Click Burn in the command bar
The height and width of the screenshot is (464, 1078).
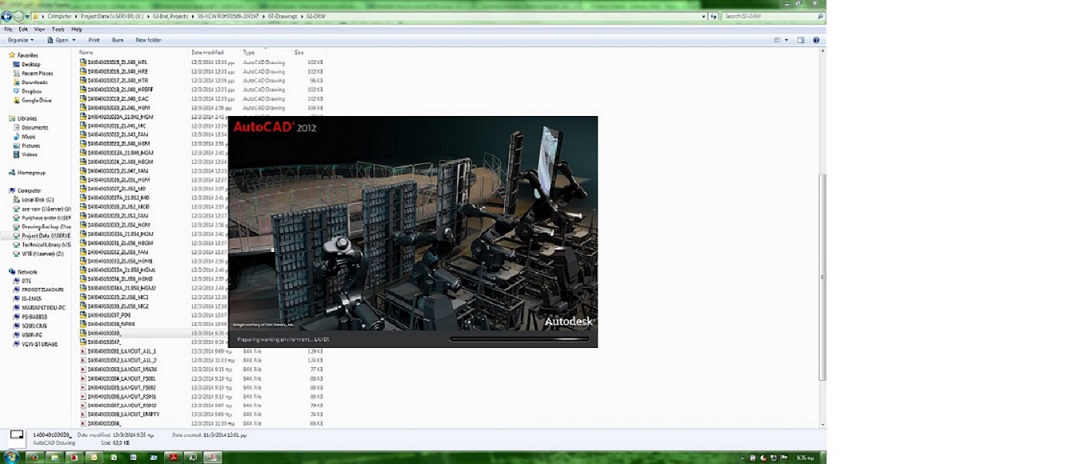coord(118,40)
